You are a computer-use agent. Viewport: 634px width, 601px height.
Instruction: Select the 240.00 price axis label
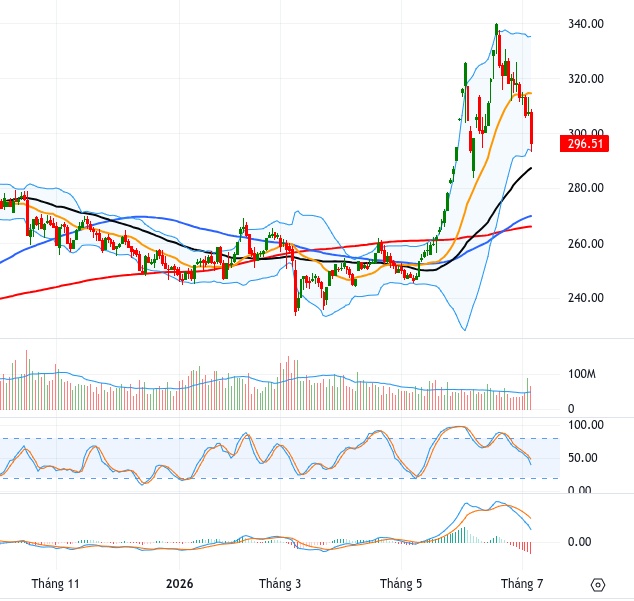pyautogui.click(x=586, y=298)
